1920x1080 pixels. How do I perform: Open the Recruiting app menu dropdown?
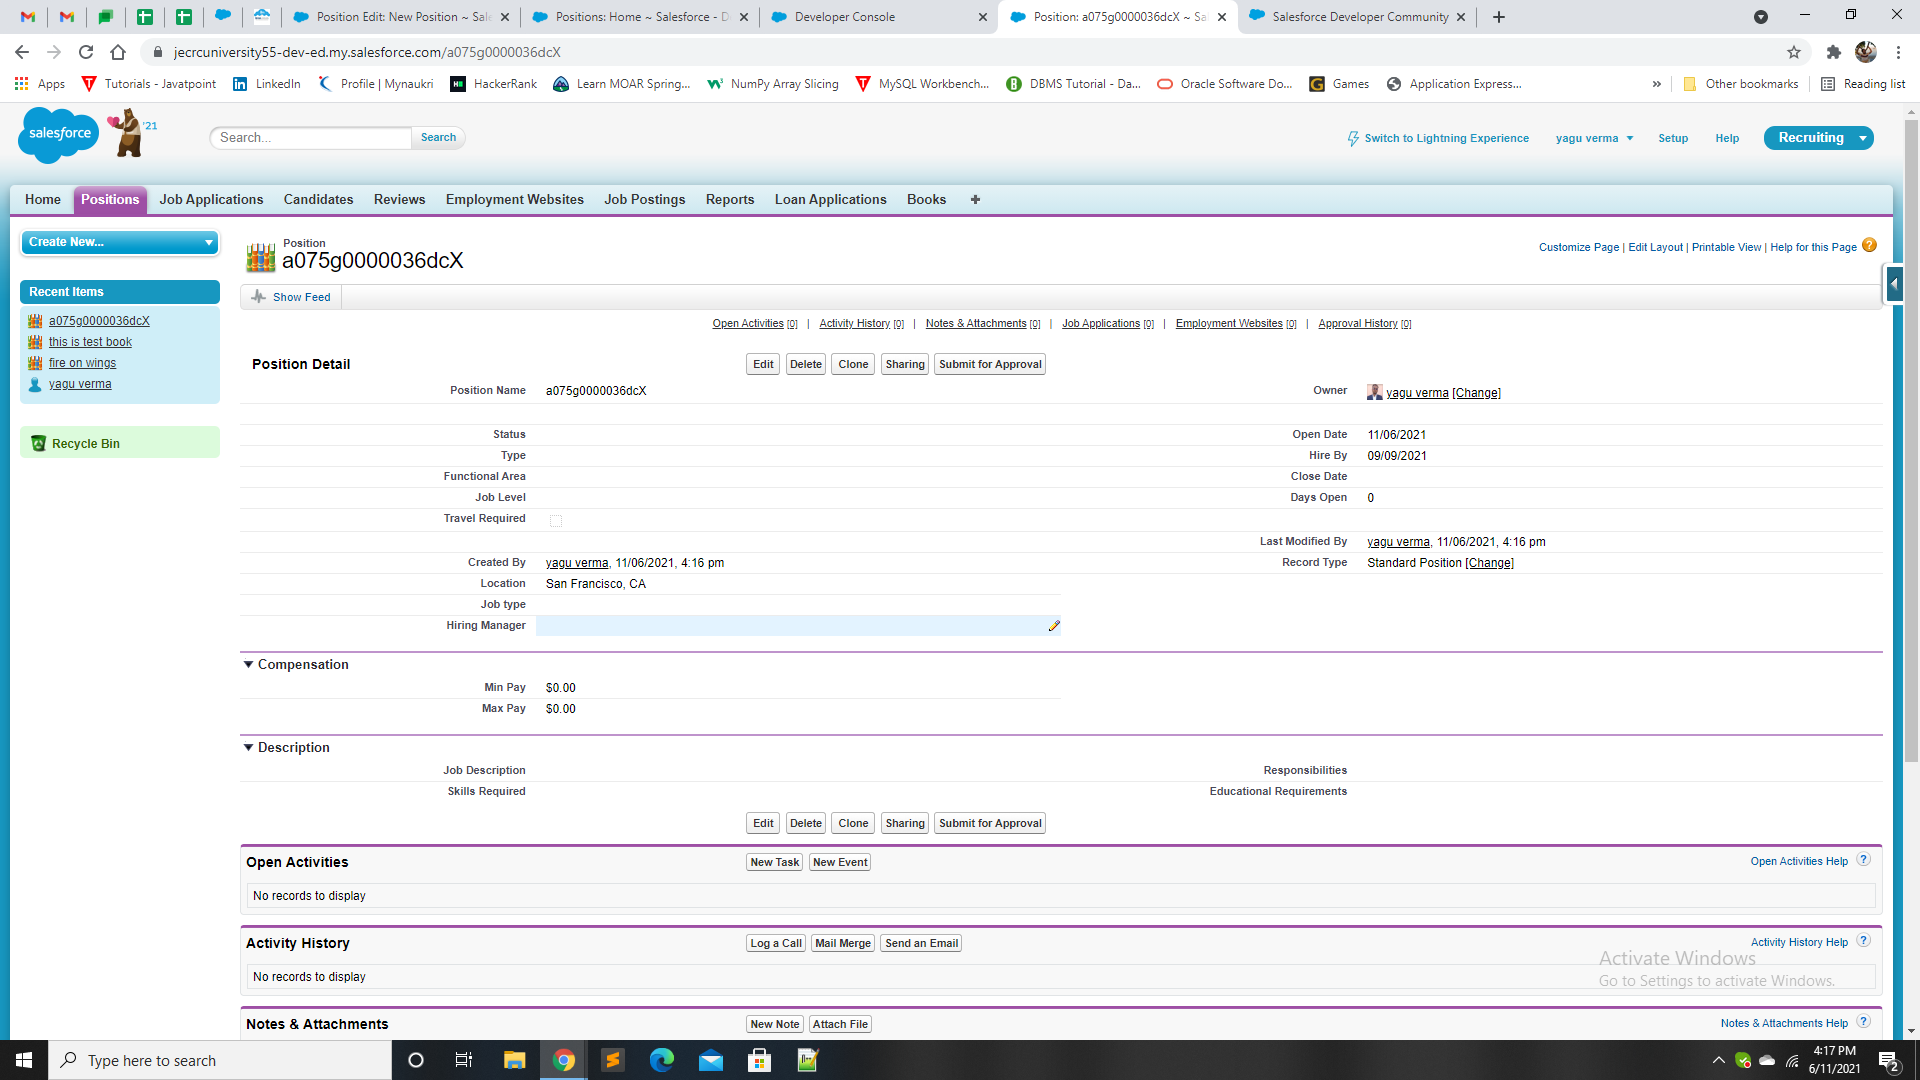coord(1862,139)
